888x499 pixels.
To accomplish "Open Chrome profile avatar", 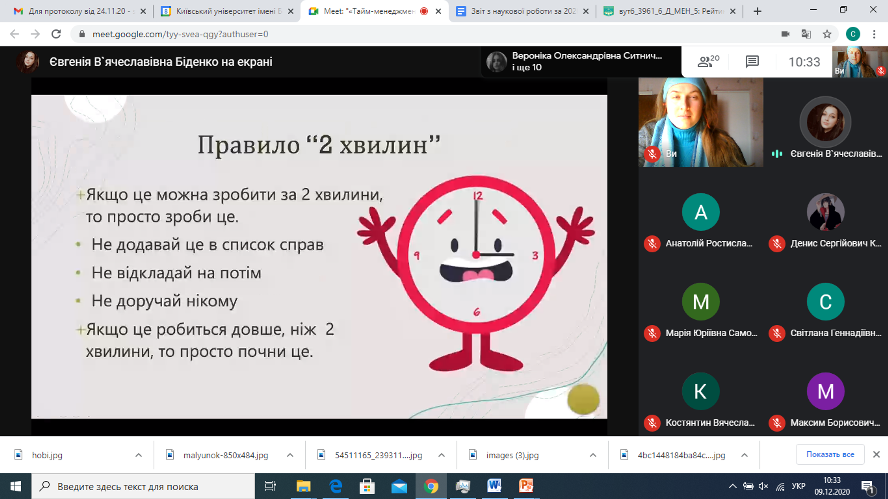I will pyautogui.click(x=853, y=33).
